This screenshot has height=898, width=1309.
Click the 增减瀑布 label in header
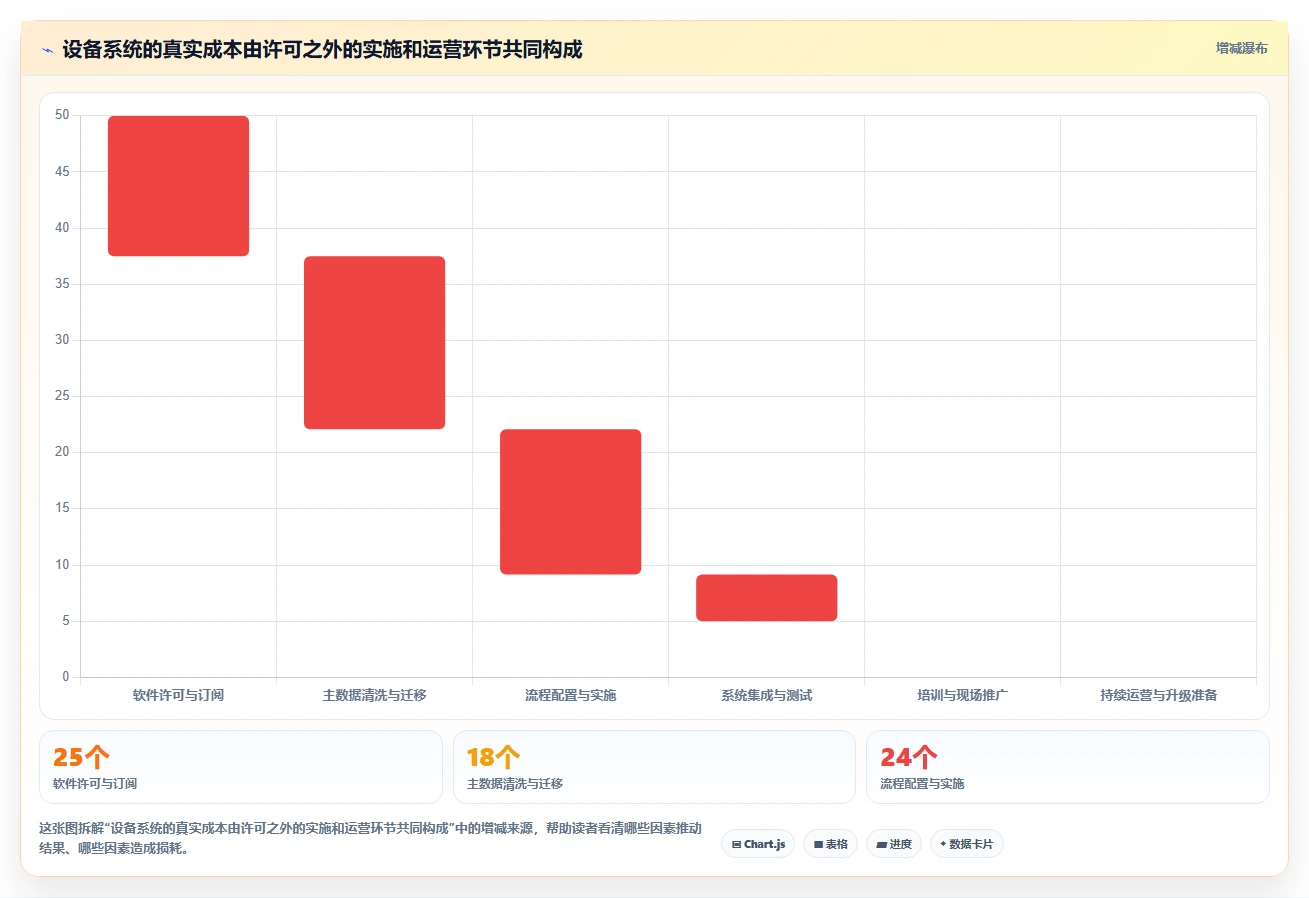click(1241, 48)
